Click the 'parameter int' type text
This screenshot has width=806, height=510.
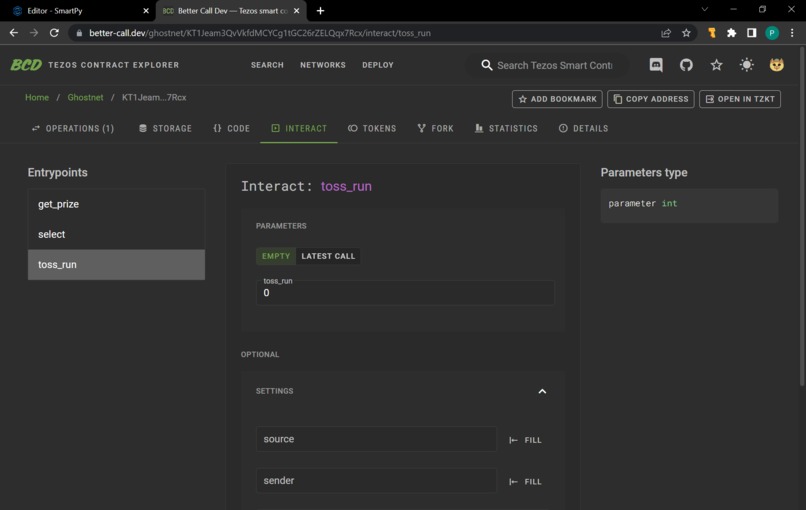(643, 204)
